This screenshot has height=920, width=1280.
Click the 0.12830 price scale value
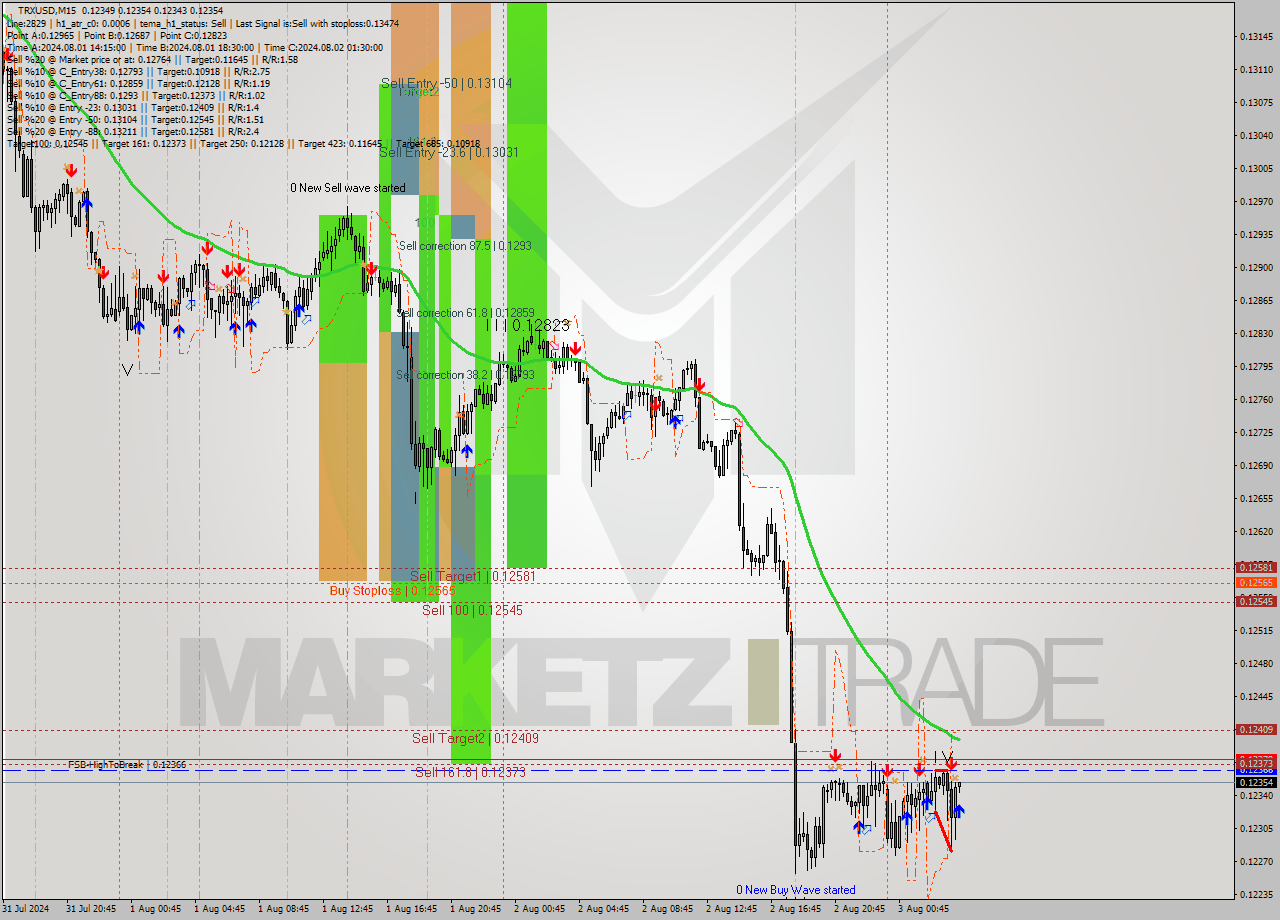(x=1256, y=334)
